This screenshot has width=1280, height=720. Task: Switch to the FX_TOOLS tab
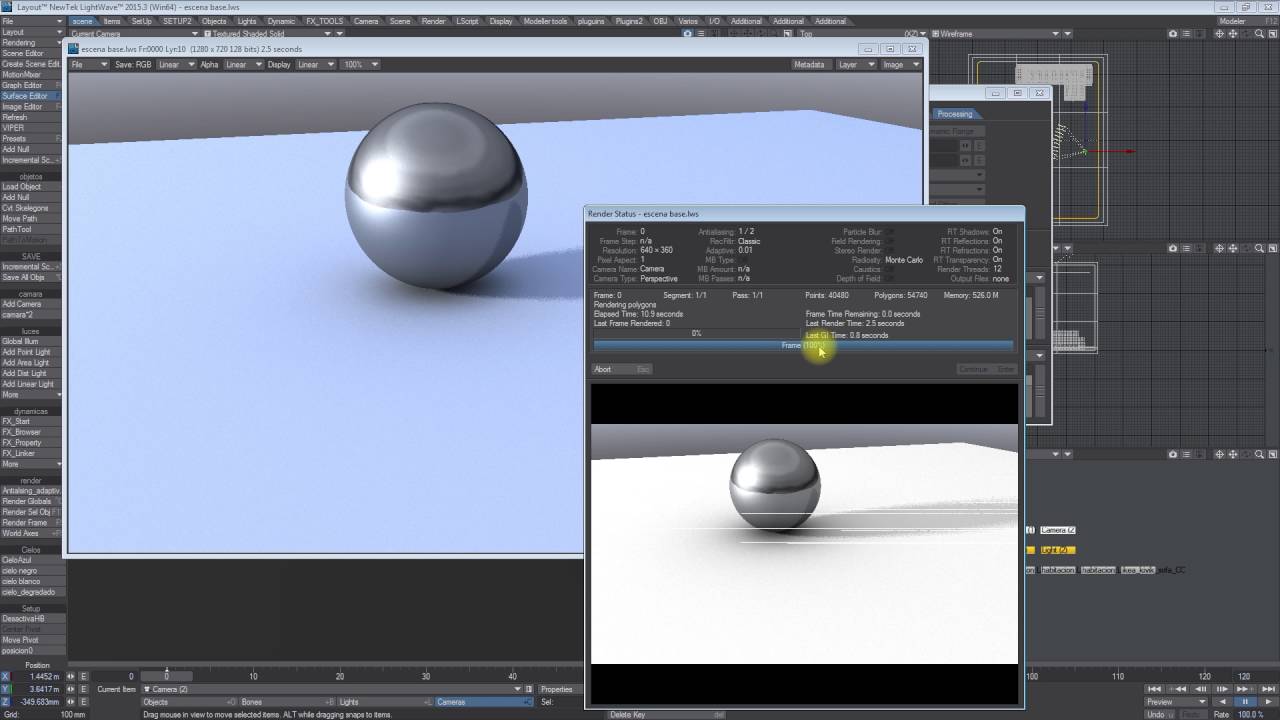coord(323,21)
